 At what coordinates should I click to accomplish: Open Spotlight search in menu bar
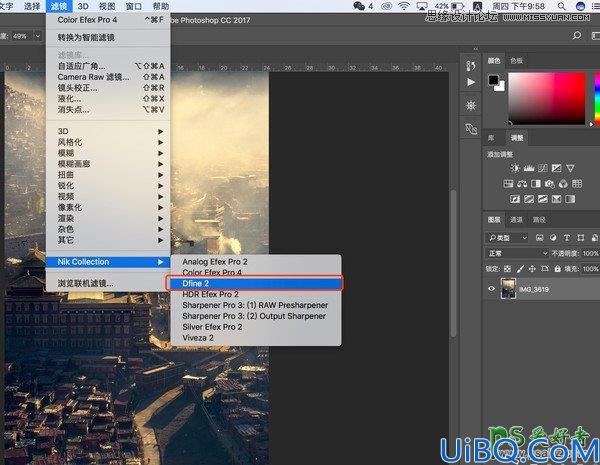561,6
